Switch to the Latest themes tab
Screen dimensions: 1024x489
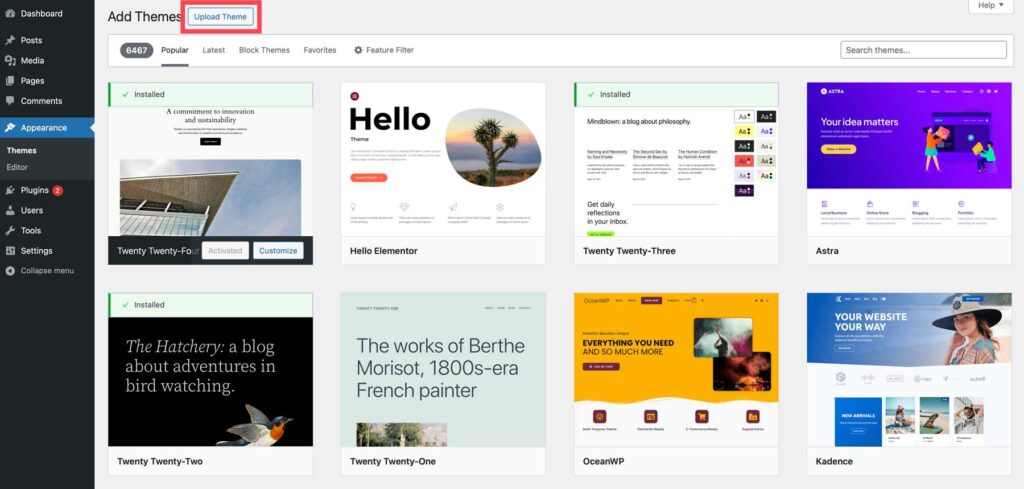[213, 50]
